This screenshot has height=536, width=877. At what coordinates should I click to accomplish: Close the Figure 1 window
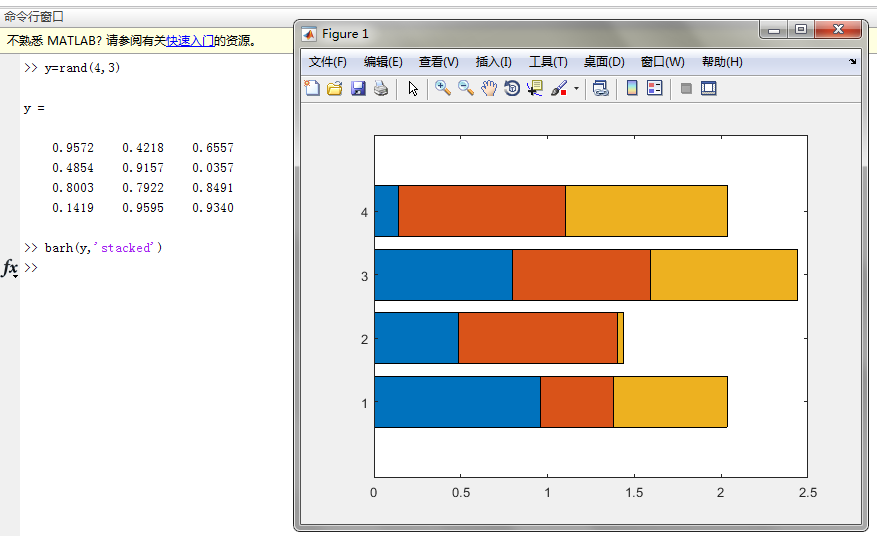(x=838, y=29)
